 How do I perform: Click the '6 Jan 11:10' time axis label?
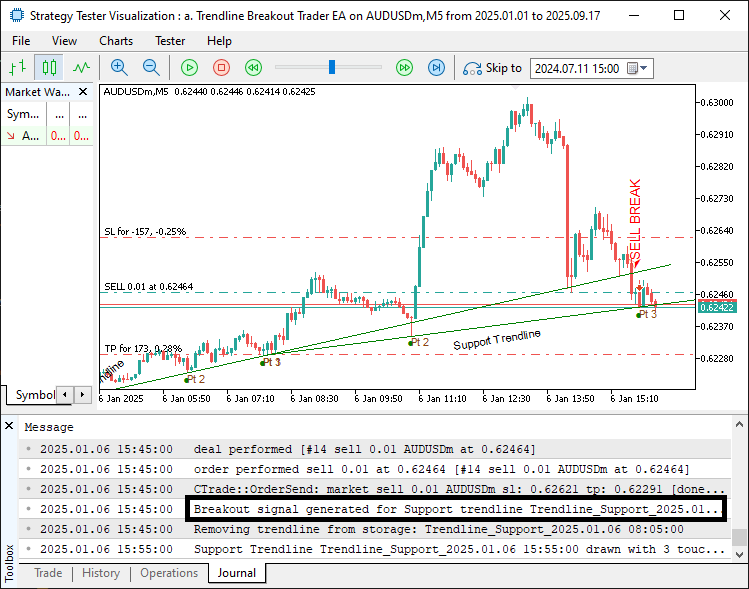tap(442, 398)
